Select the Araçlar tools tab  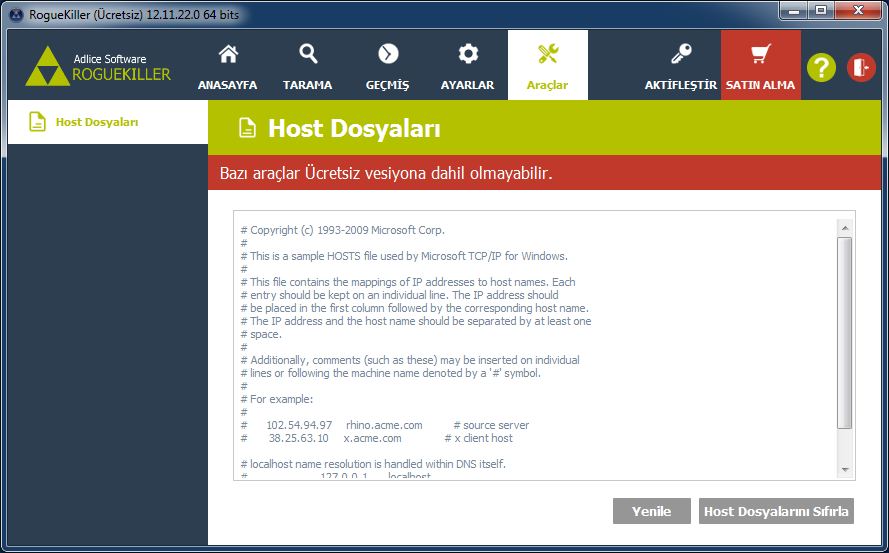pos(548,65)
